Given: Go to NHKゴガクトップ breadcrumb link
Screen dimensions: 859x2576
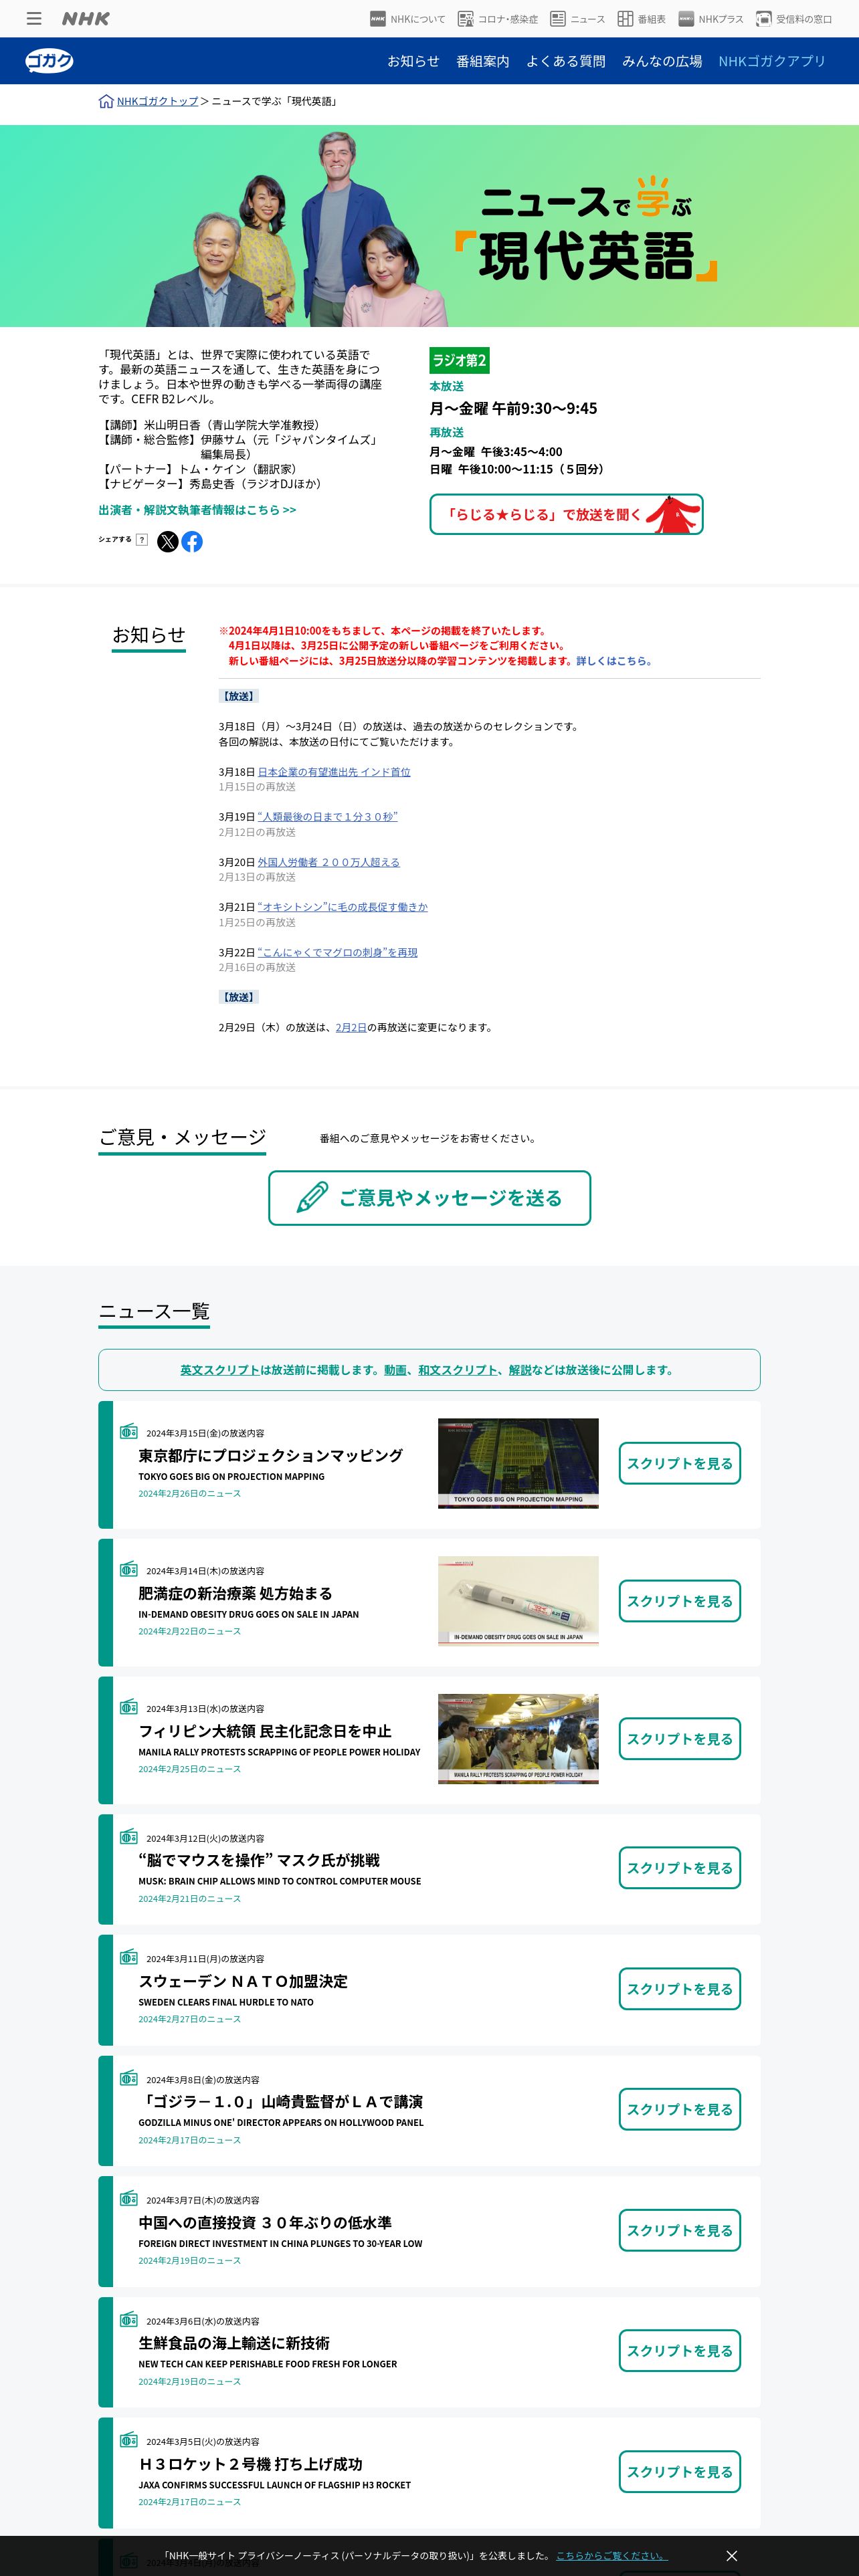Looking at the screenshot, I should (157, 101).
